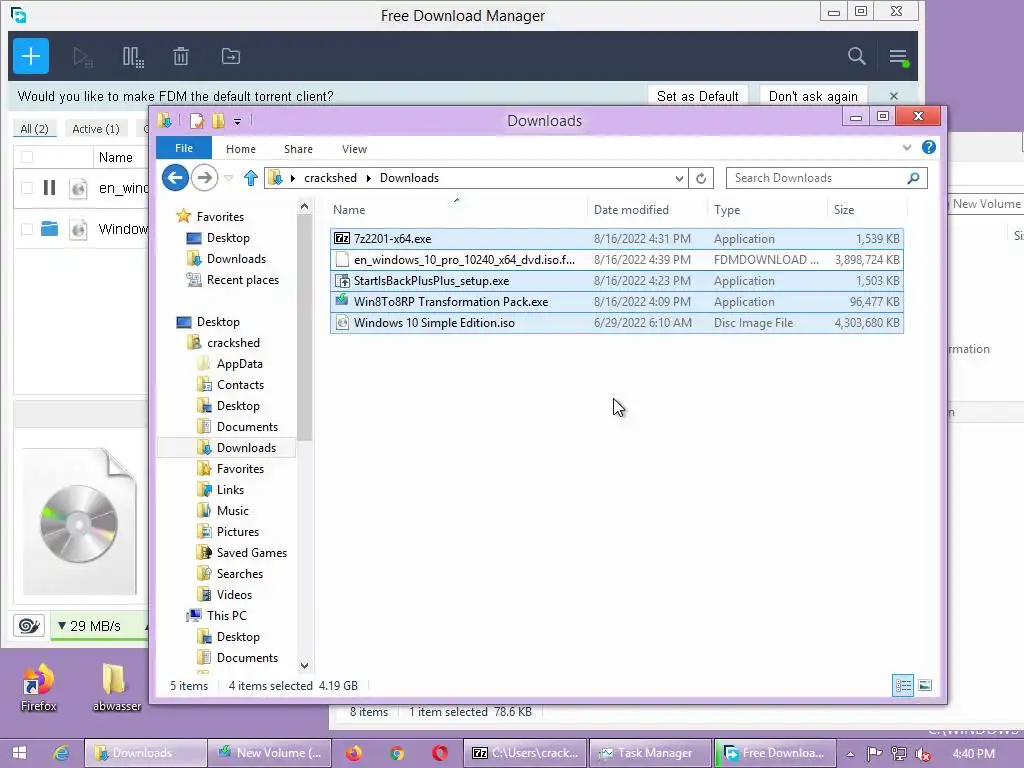Toggle FDM snail speed mode icon
The height and width of the screenshot is (768, 1024).
pyautogui.click(x=29, y=626)
